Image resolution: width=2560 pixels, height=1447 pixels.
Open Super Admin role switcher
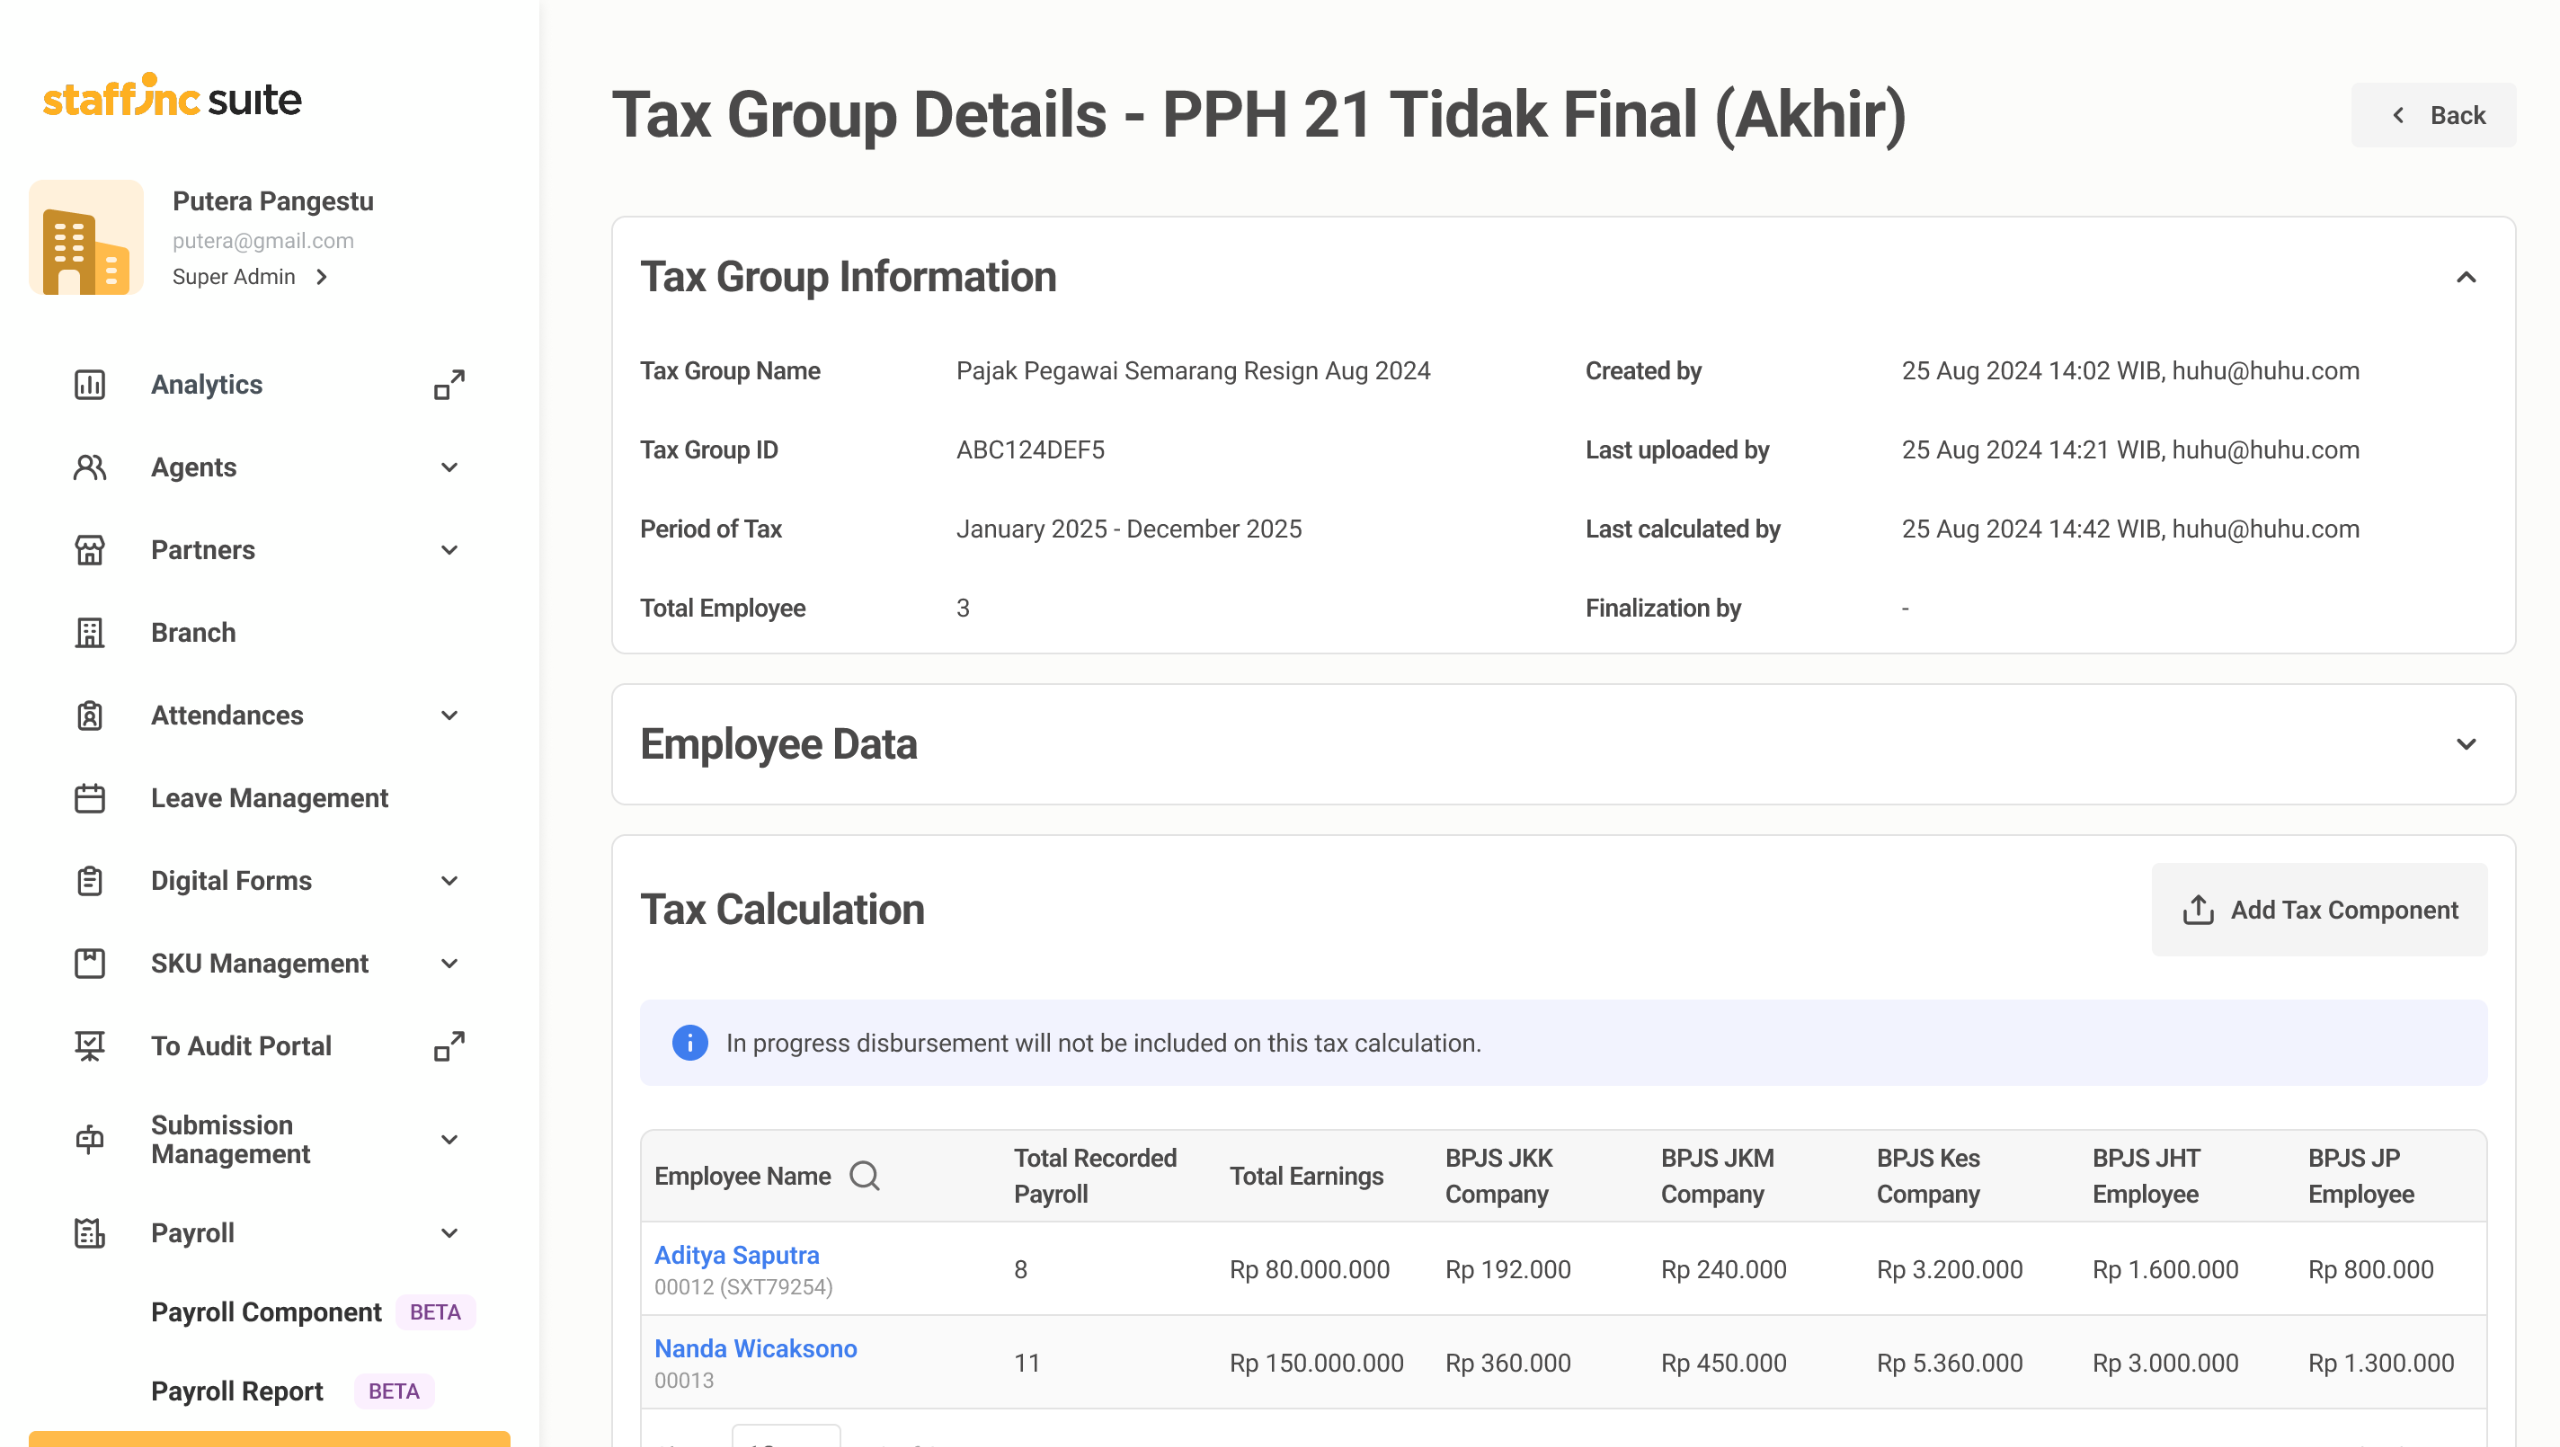(x=250, y=277)
